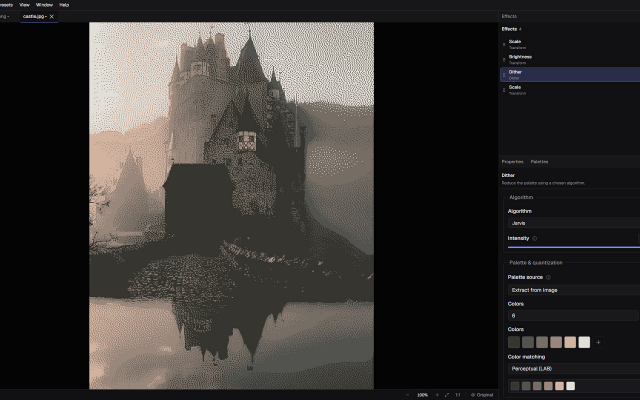
Task: Open the Help menu
Action: pyautogui.click(x=64, y=5)
